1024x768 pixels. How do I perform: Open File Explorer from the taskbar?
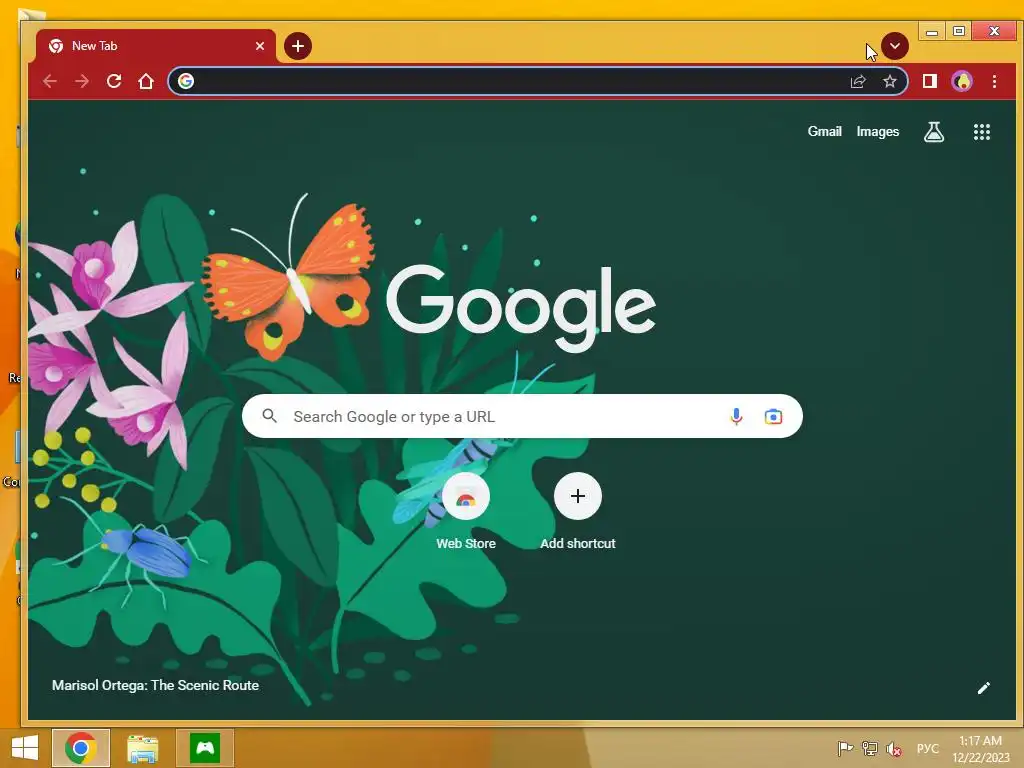[x=143, y=748]
